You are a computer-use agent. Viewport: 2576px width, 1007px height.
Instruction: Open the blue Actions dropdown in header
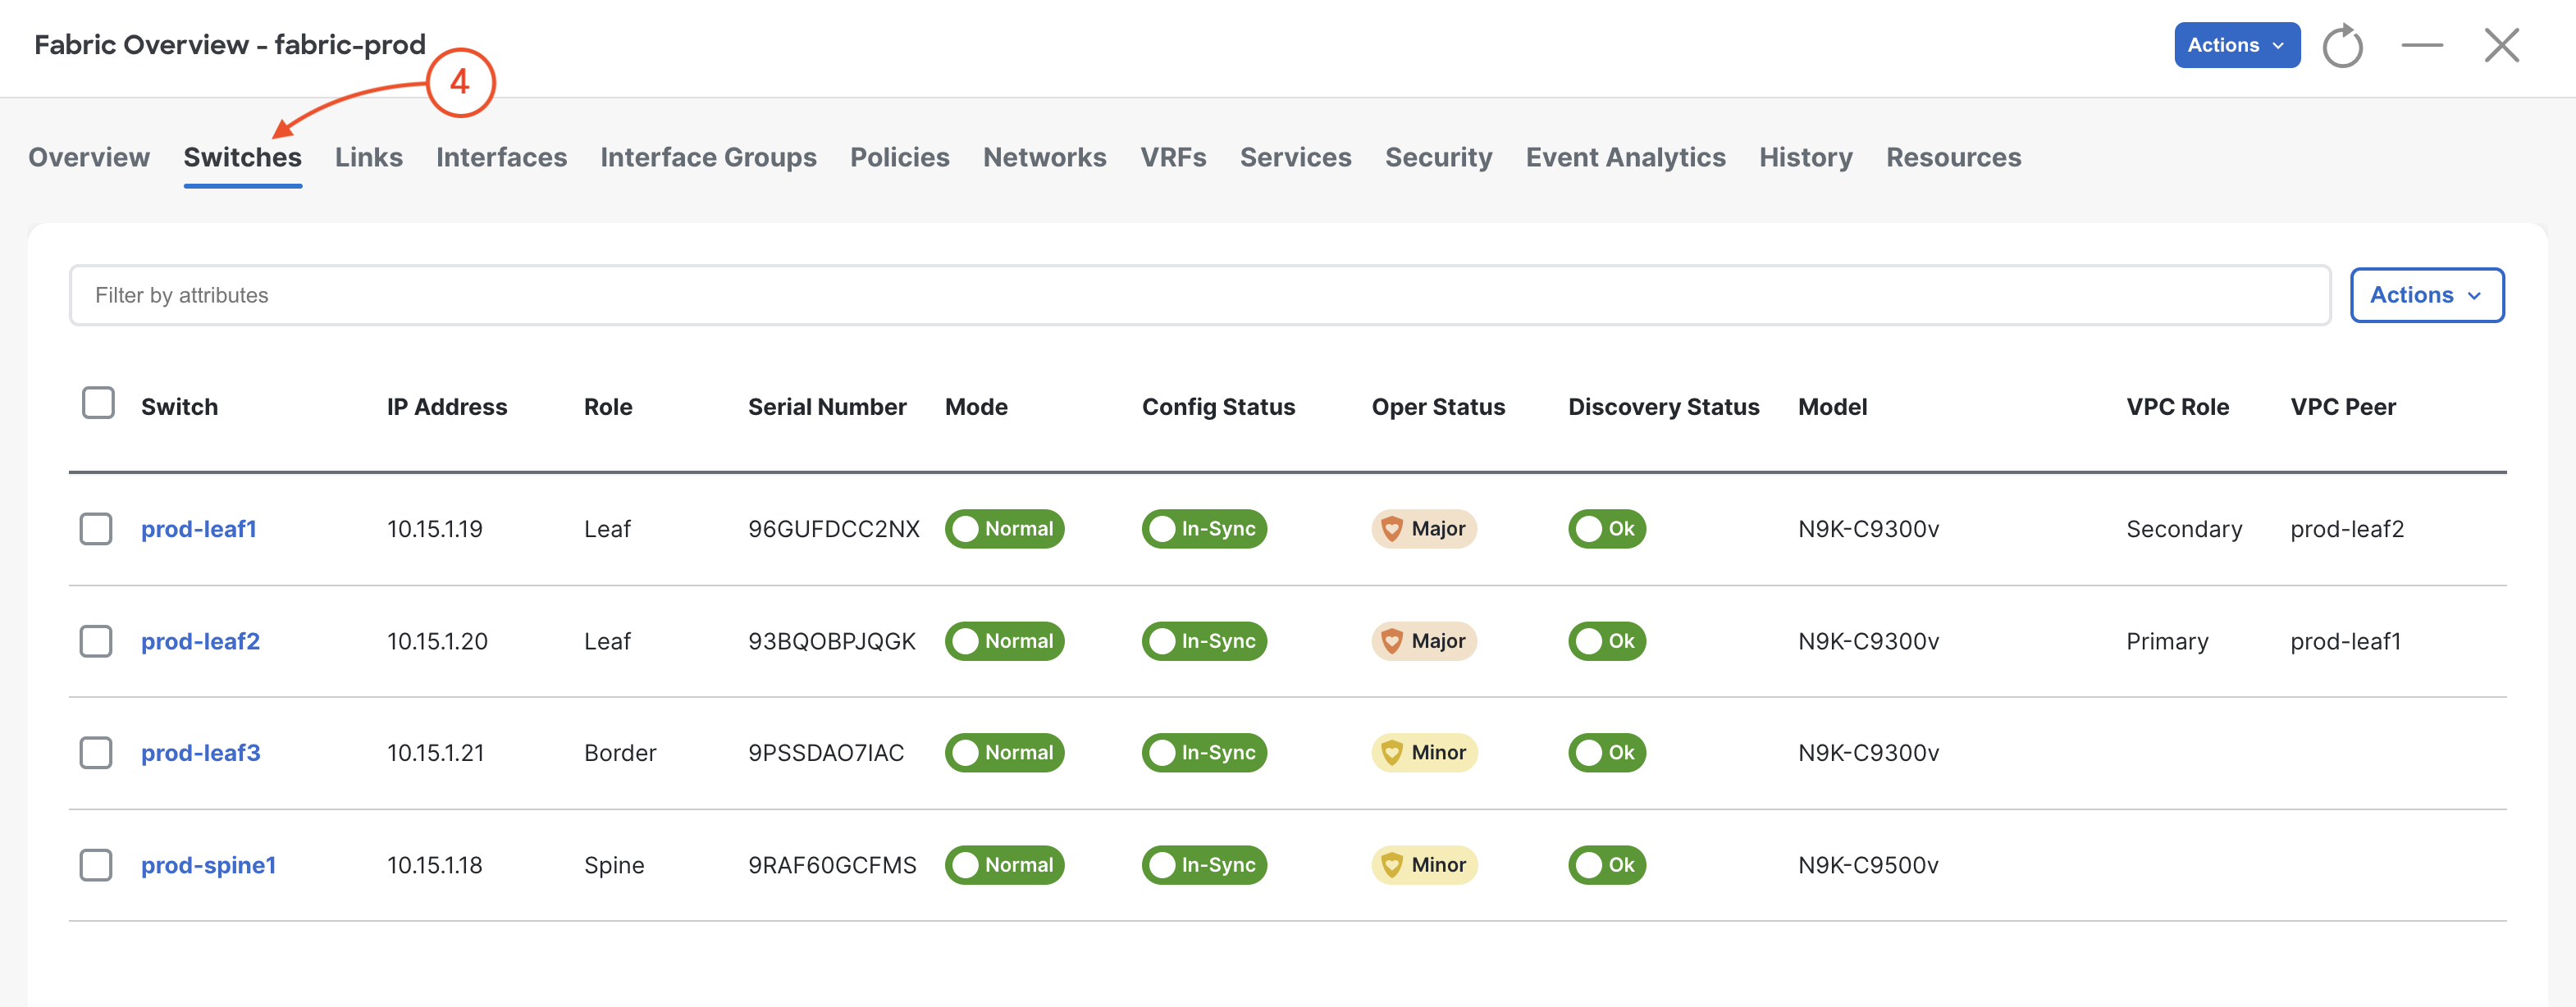pos(2236,45)
